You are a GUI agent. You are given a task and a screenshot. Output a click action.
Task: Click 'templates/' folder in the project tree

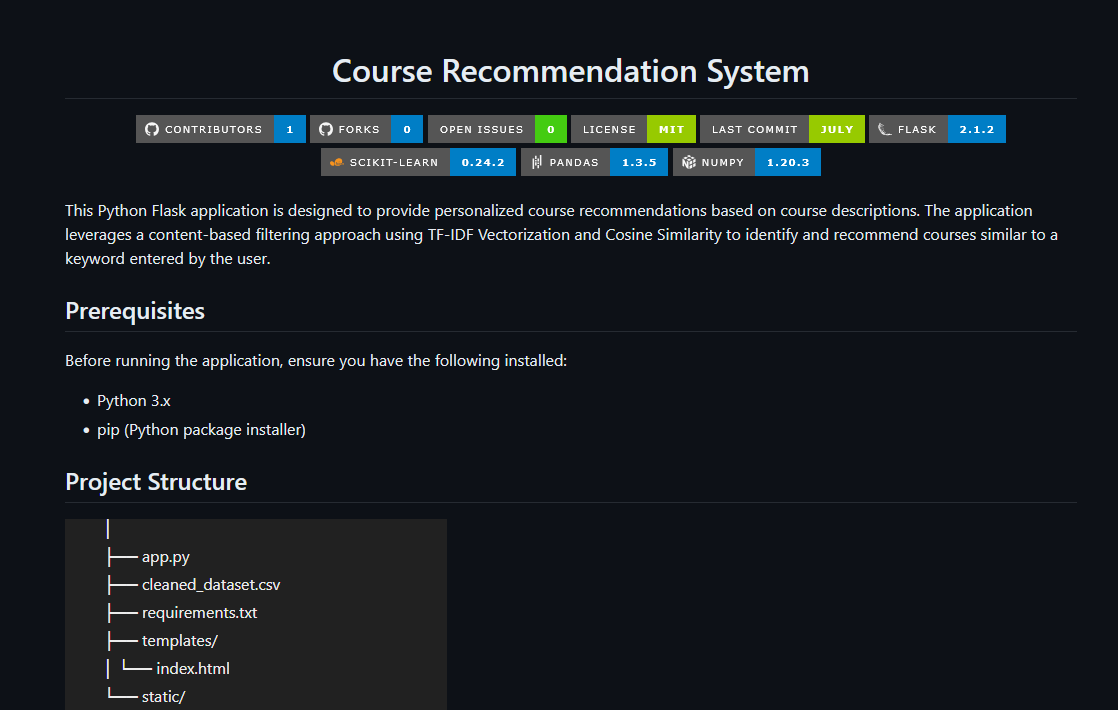point(180,640)
